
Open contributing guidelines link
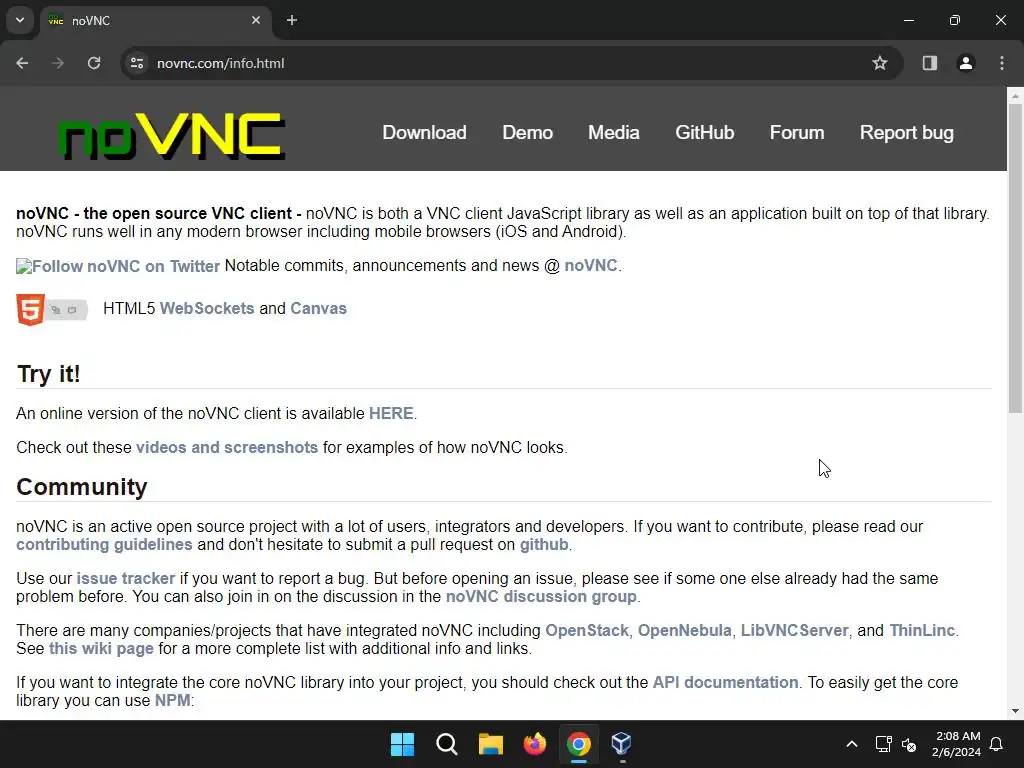pyautogui.click(x=104, y=545)
